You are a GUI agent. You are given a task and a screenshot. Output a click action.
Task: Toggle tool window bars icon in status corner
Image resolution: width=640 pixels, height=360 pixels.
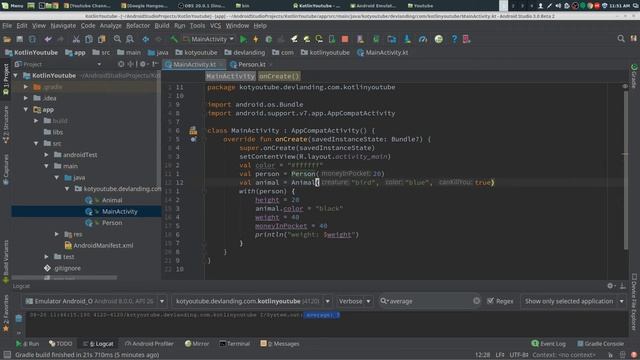coord(7,355)
